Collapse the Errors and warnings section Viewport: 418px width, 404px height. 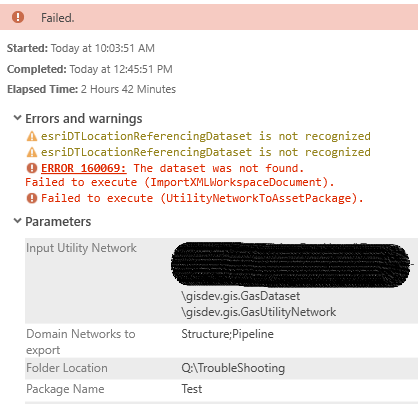(x=17, y=118)
